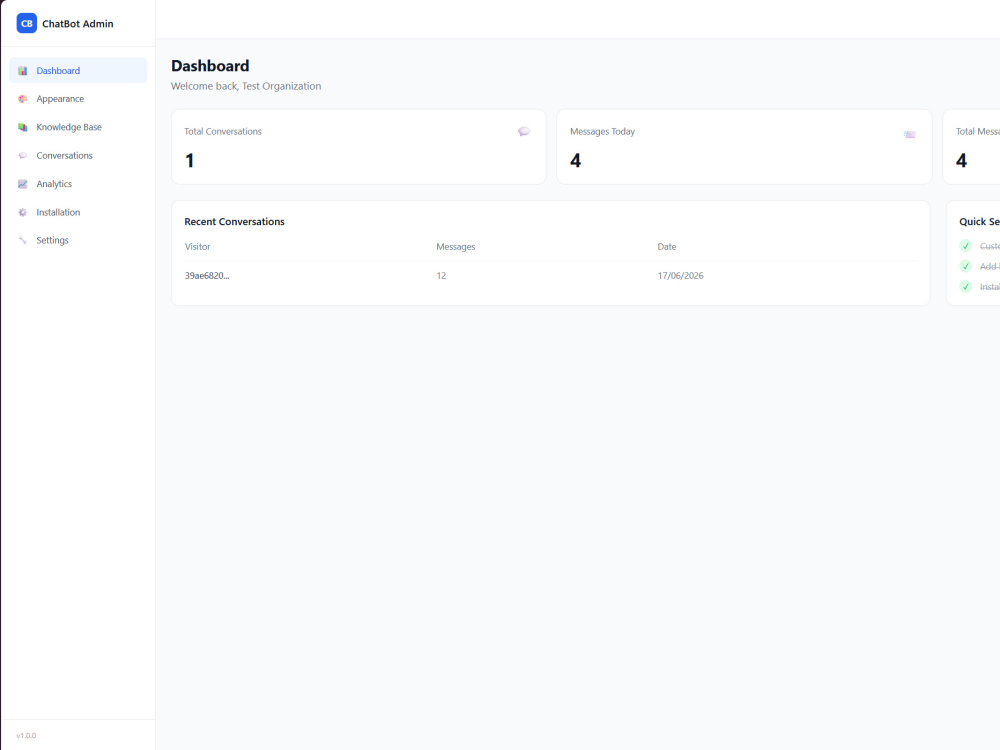Viewport: 1000px width, 750px height.
Task: Go to Knowledge Base page
Action: click(x=78, y=127)
